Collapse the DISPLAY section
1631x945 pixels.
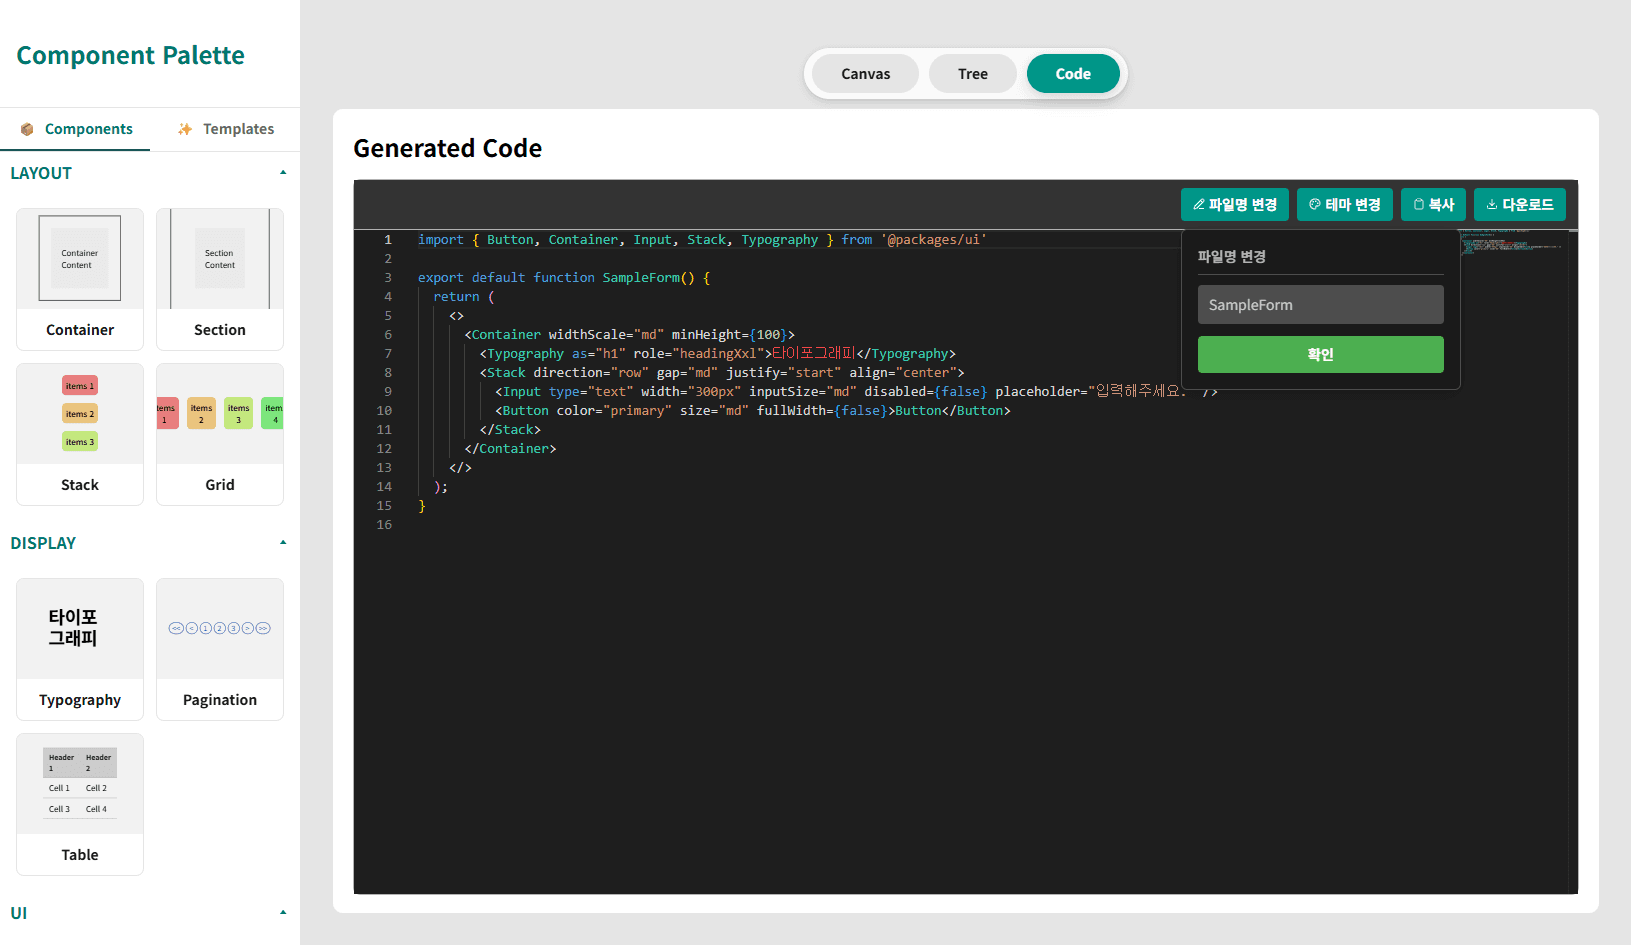coord(283,542)
